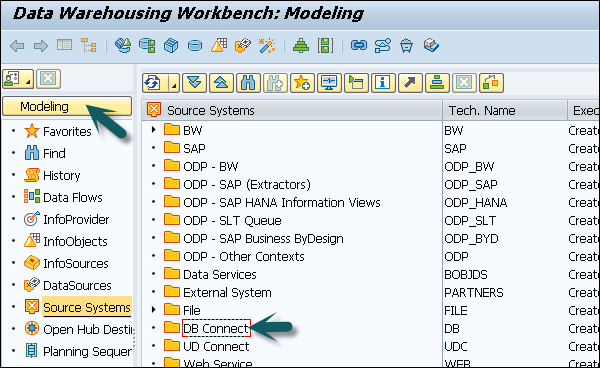The image size is (600, 368).
Task: Click the ODP_HANA technical name cell
Action: coord(476,202)
